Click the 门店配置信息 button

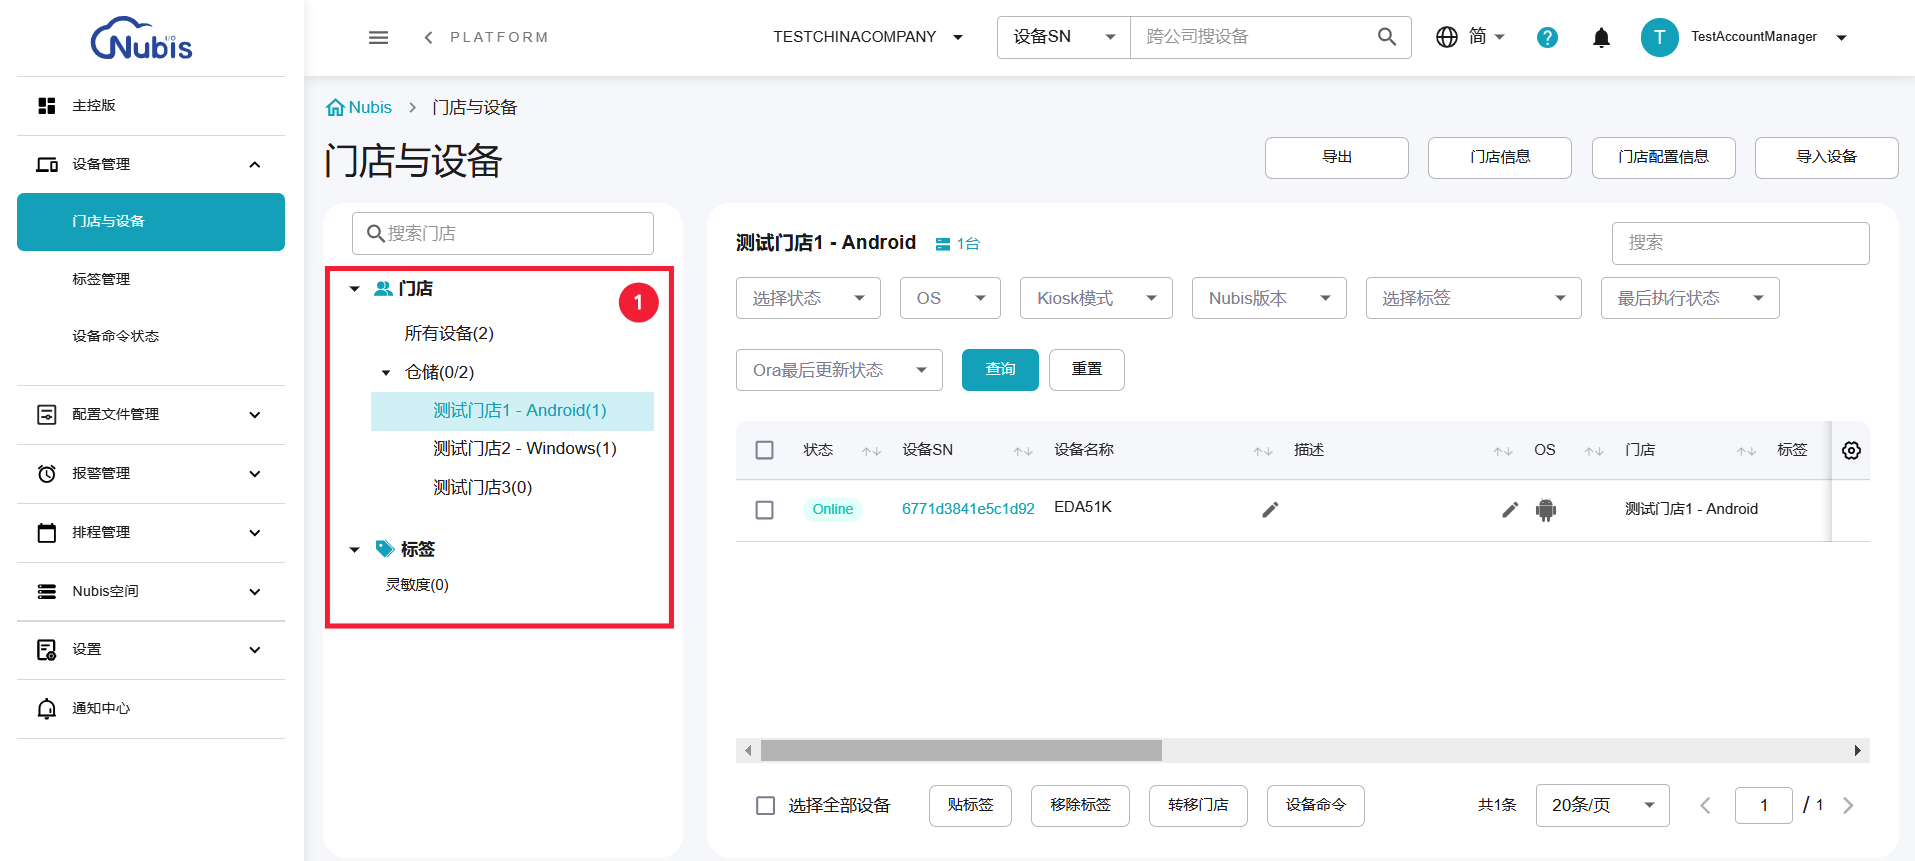pyautogui.click(x=1664, y=158)
